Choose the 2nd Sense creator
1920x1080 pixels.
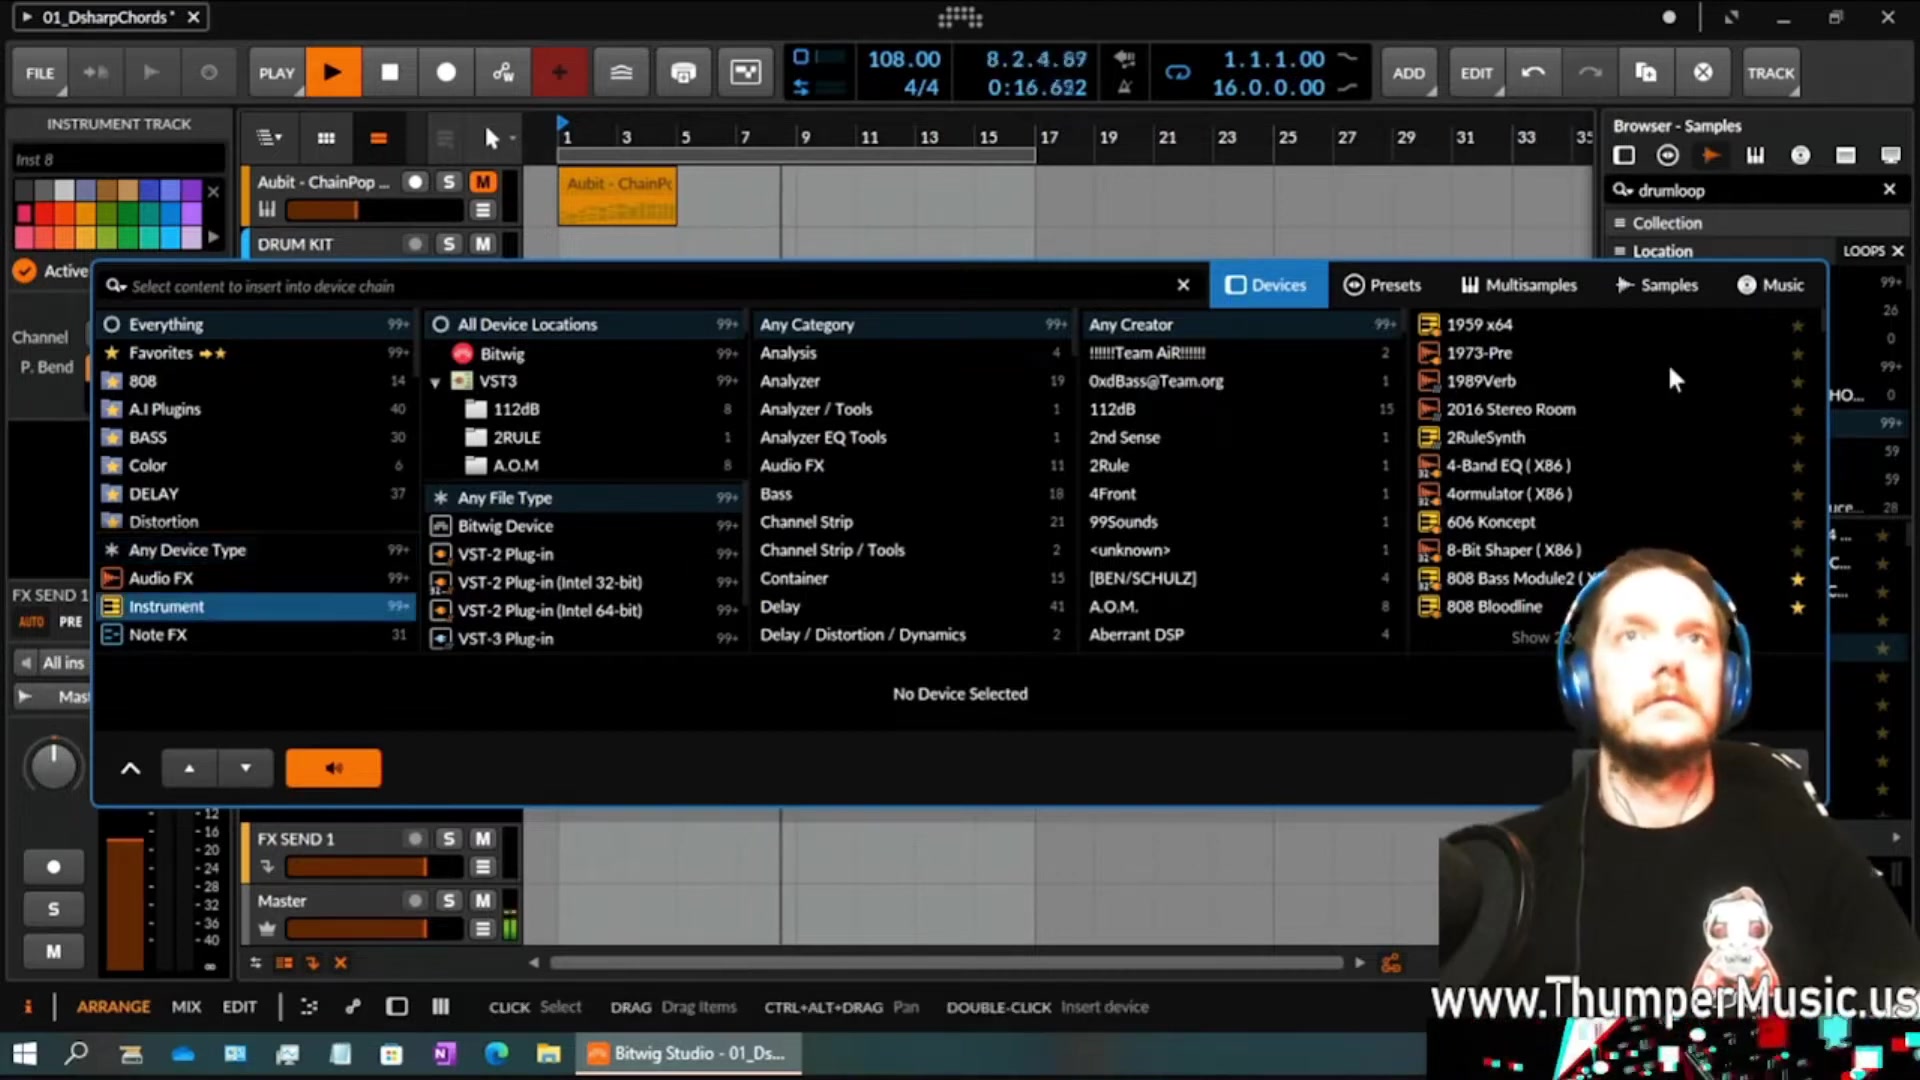coord(1241,437)
